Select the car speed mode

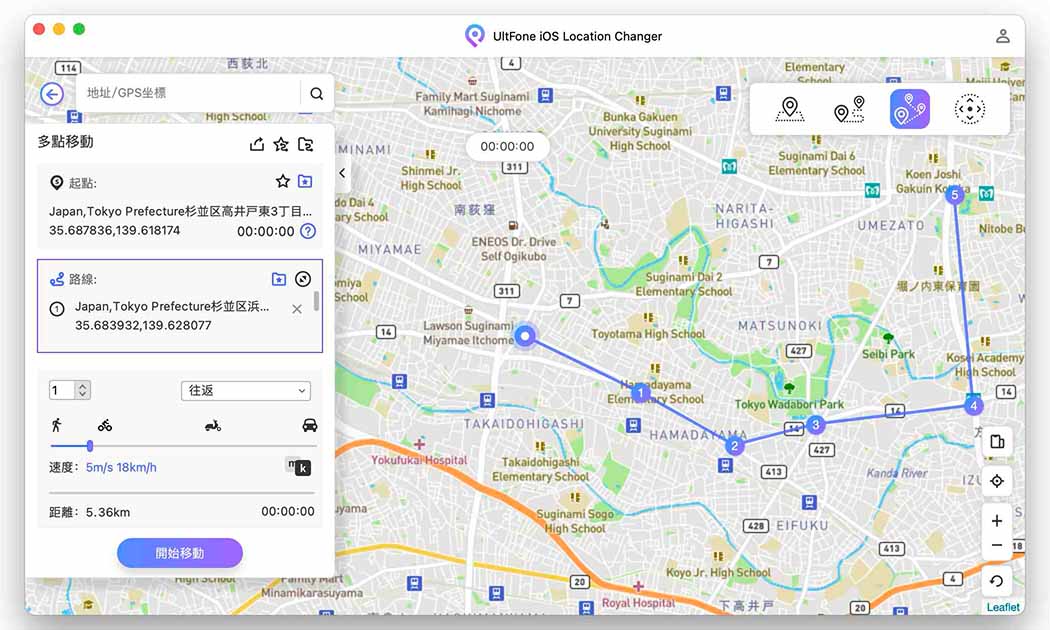click(x=310, y=425)
